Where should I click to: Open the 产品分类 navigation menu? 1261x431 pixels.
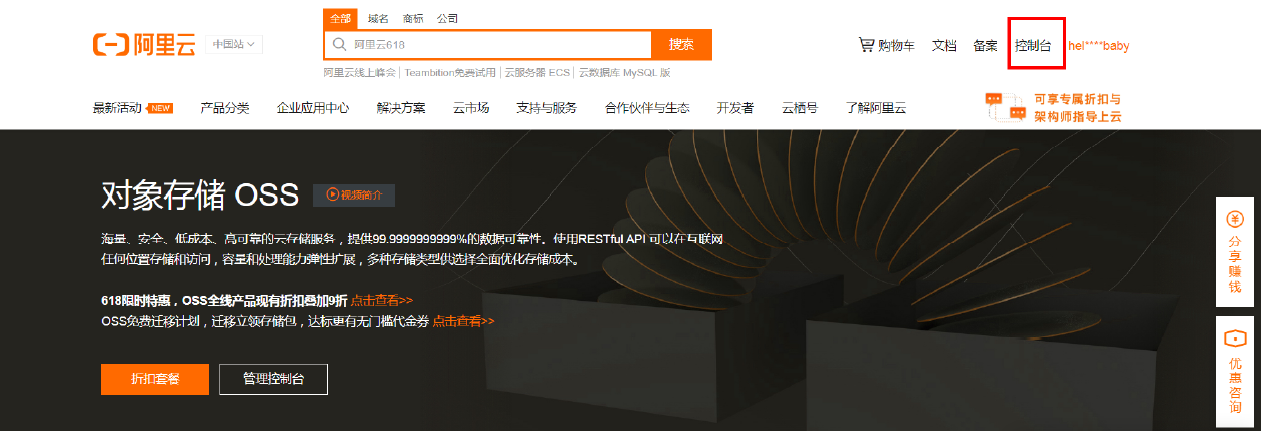pos(224,108)
